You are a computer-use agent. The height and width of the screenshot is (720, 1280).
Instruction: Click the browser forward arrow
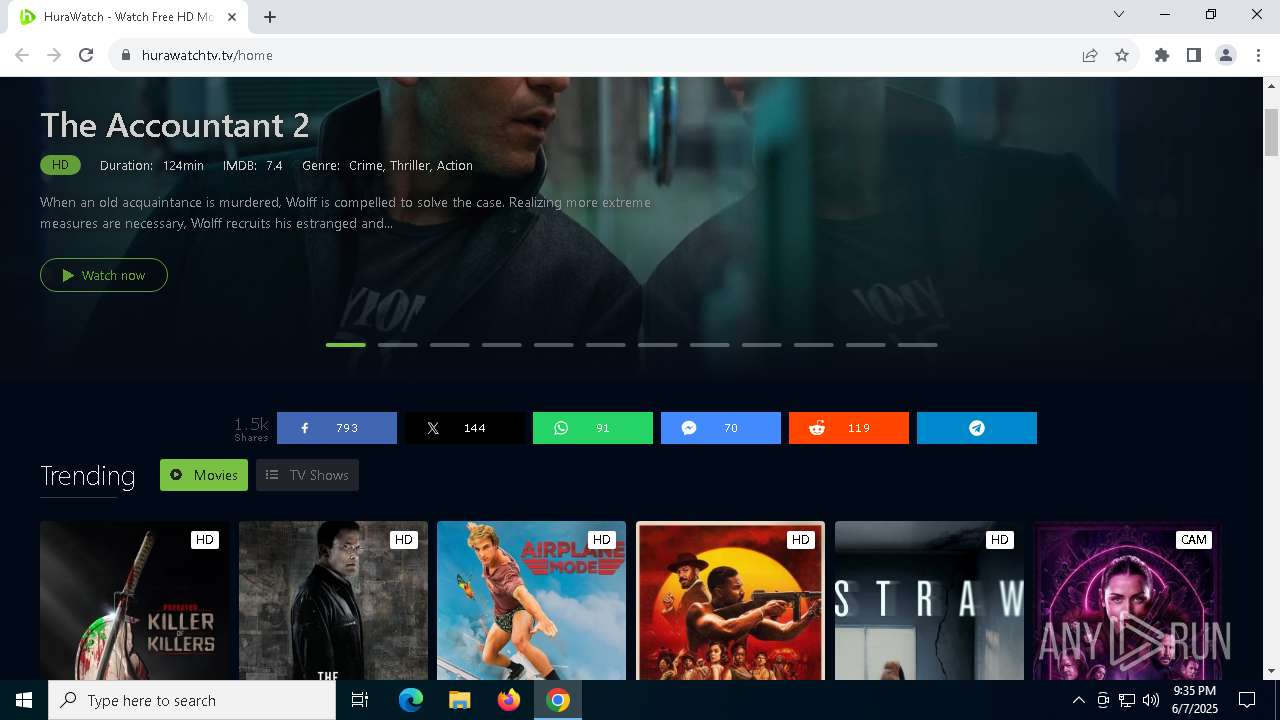[54, 55]
